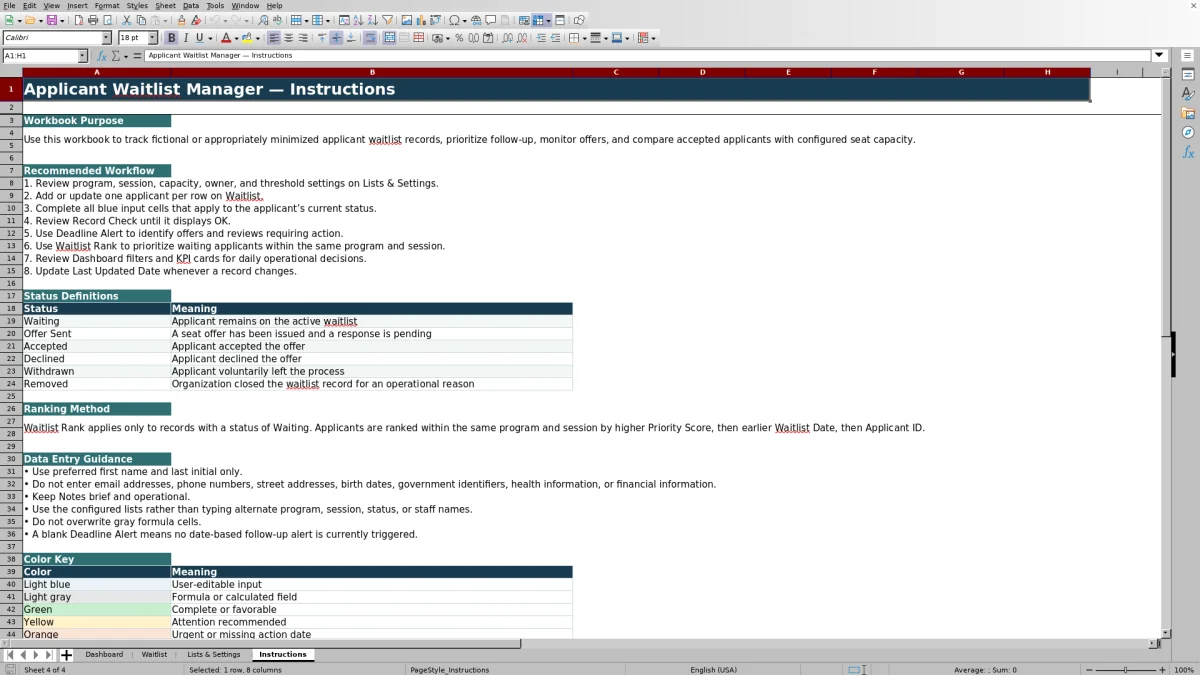The height and width of the screenshot is (675, 1200).
Task: Click the AutoFilter funnel icon
Action: 387,20
